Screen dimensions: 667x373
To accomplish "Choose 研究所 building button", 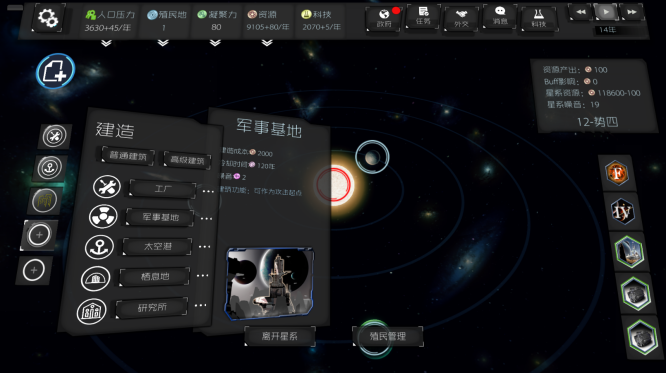I will [x=151, y=308].
